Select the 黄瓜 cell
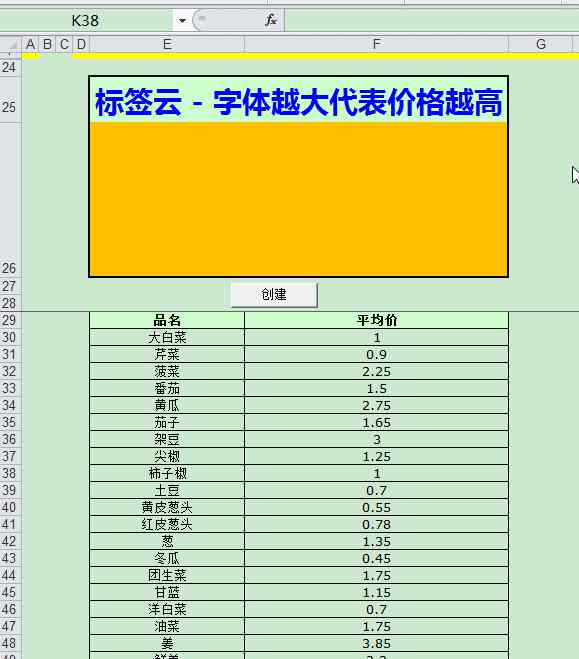579x659 pixels. [167, 406]
